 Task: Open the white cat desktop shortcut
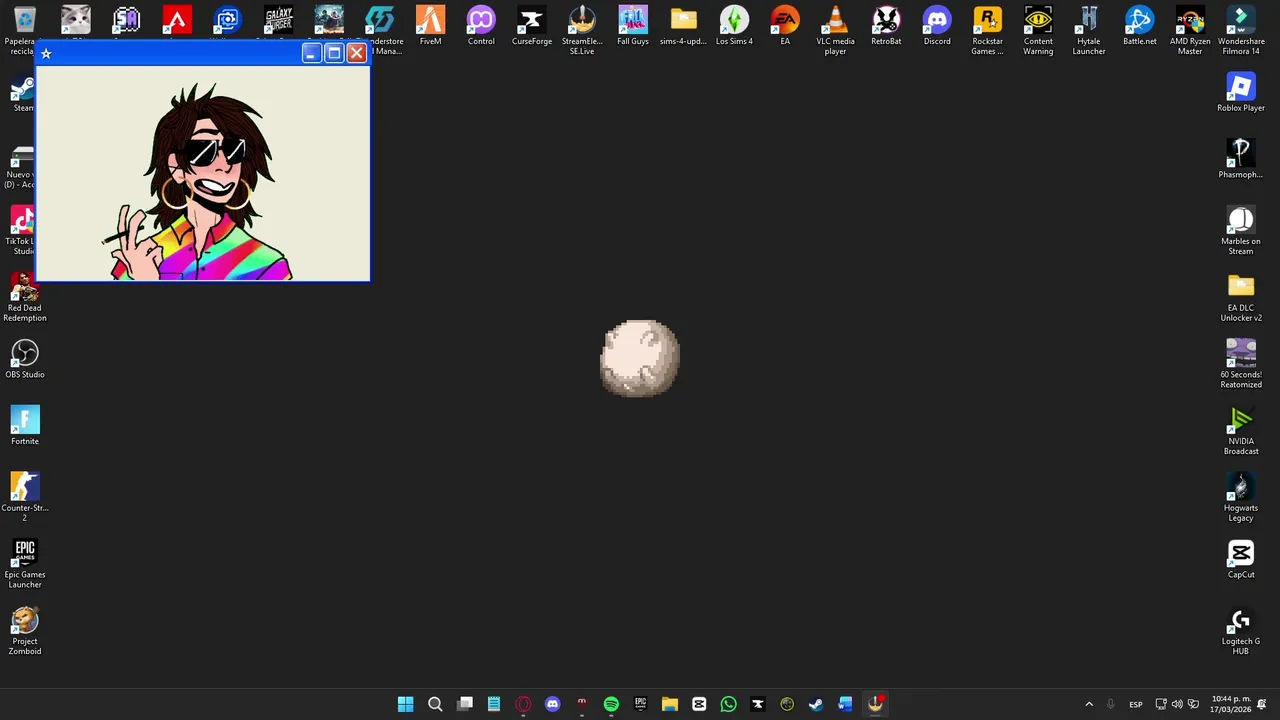[75, 20]
